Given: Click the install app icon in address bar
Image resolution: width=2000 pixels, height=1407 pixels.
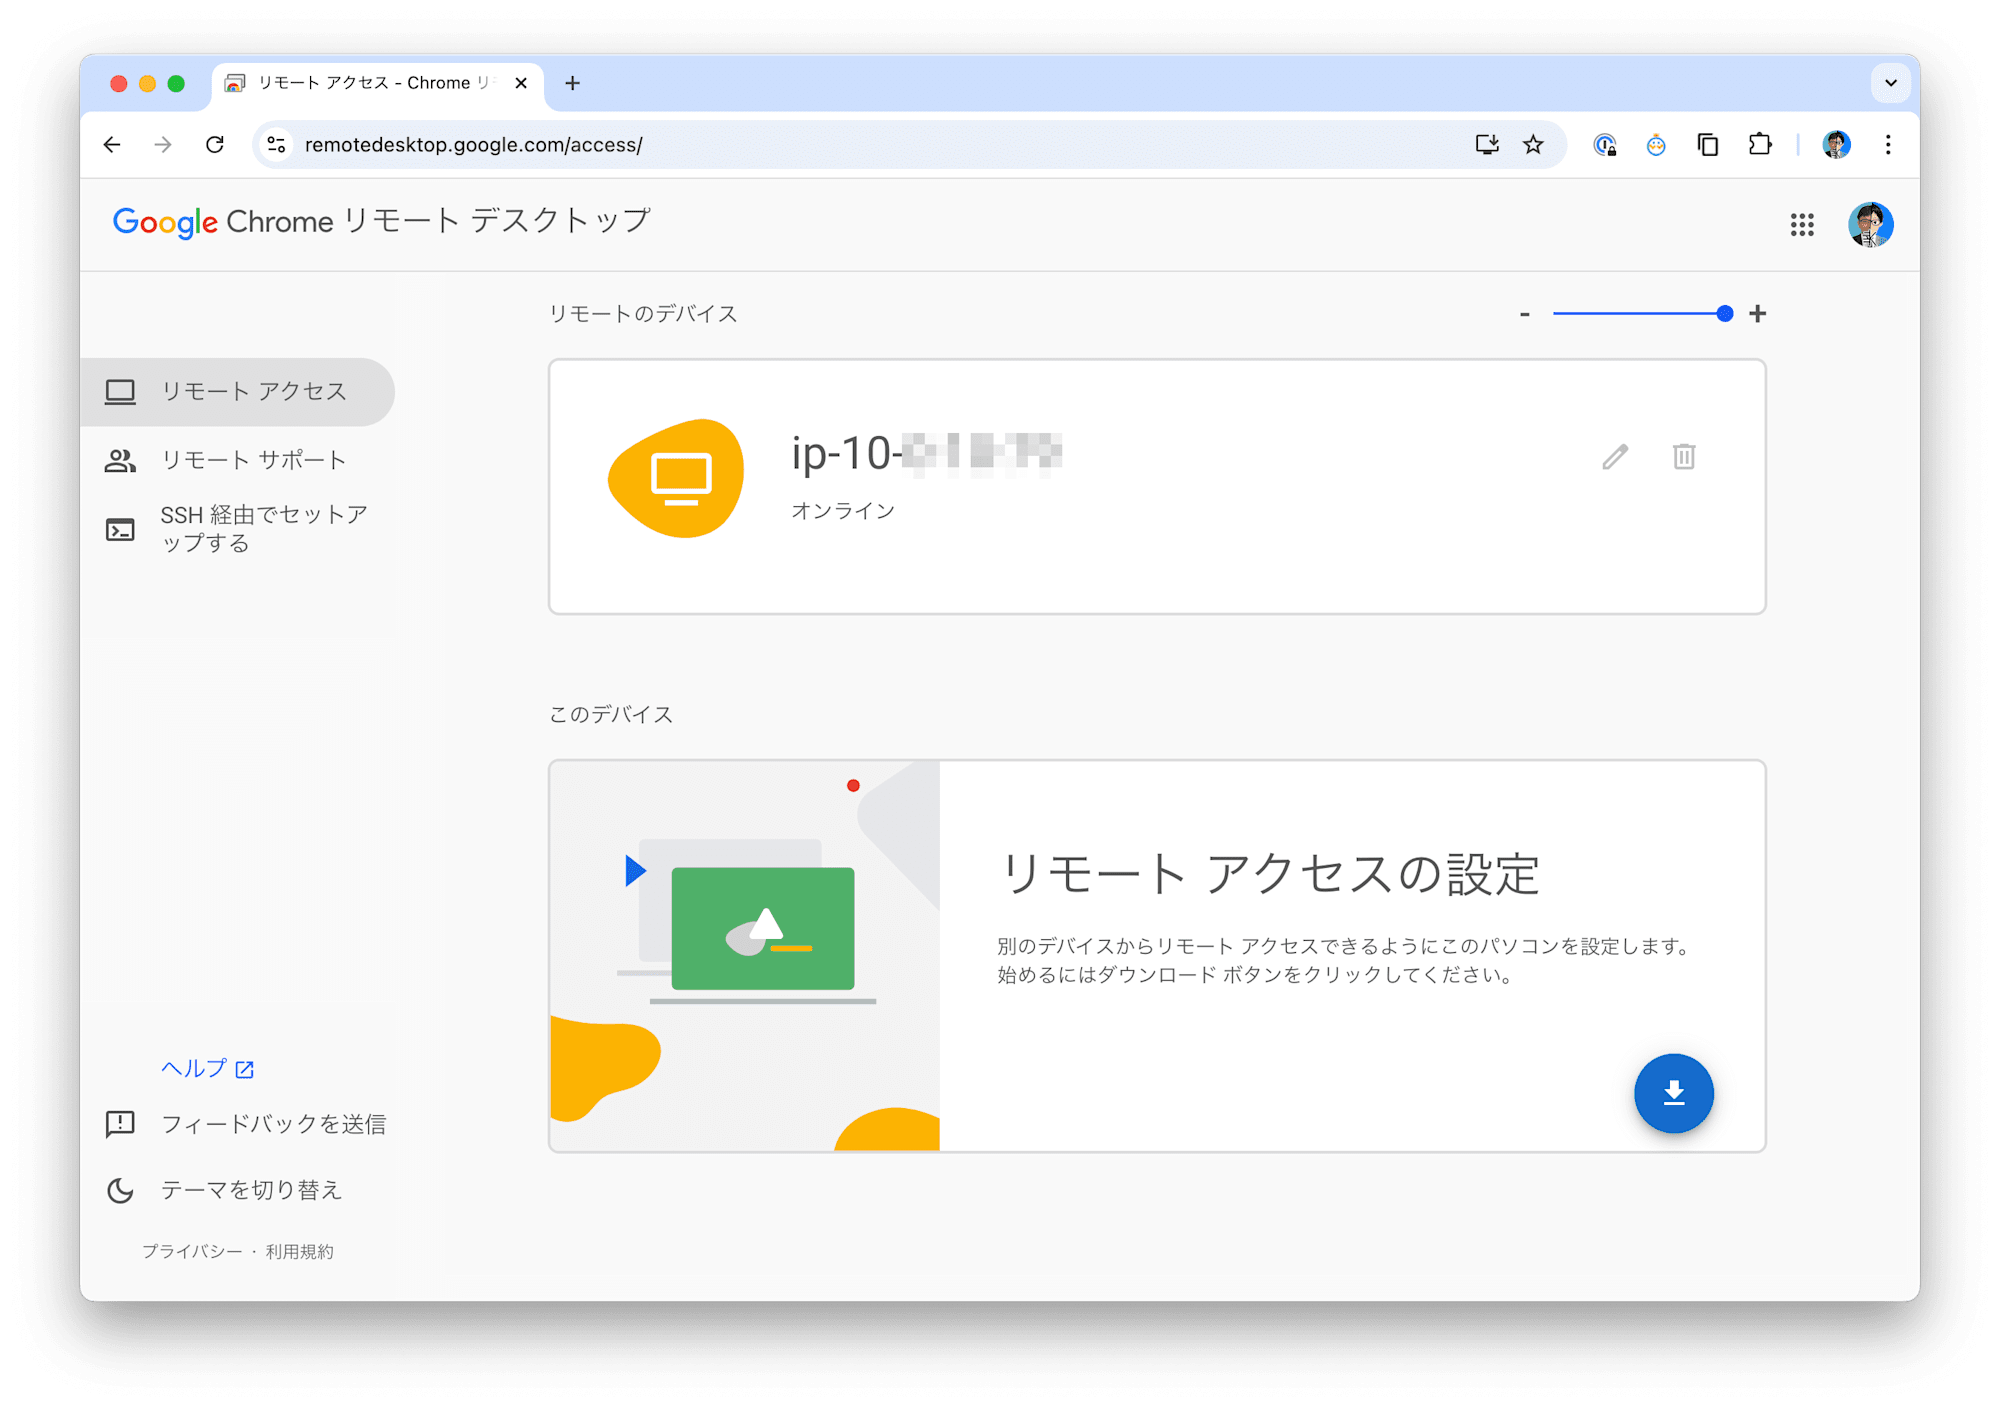Looking at the screenshot, I should point(1487,145).
